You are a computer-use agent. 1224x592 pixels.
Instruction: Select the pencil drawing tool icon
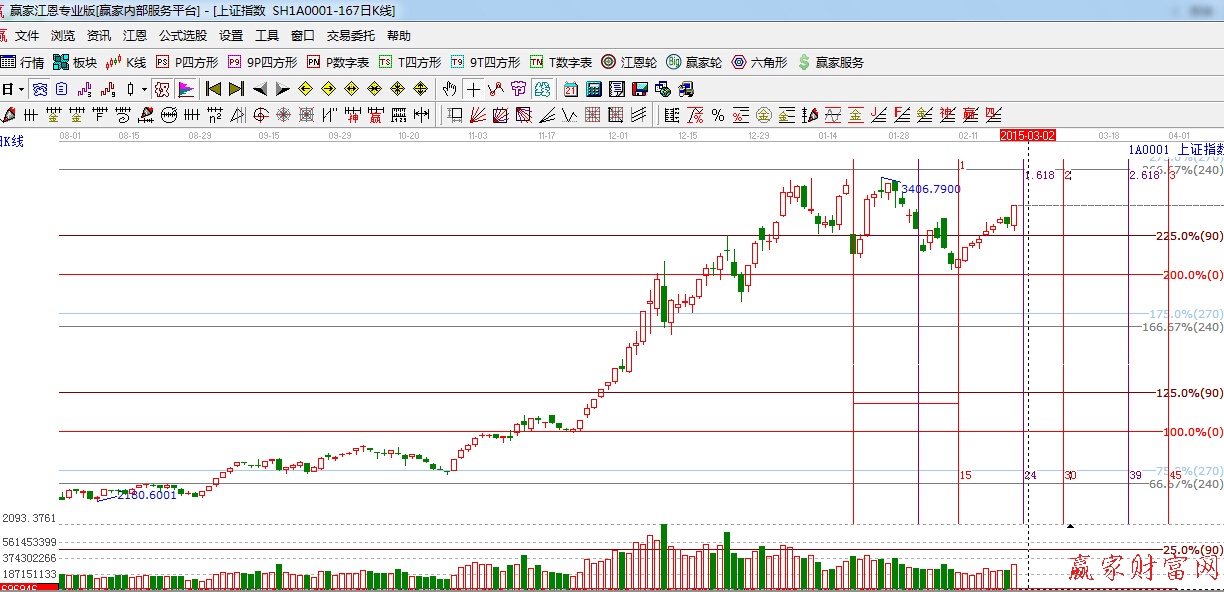click(x=8, y=115)
